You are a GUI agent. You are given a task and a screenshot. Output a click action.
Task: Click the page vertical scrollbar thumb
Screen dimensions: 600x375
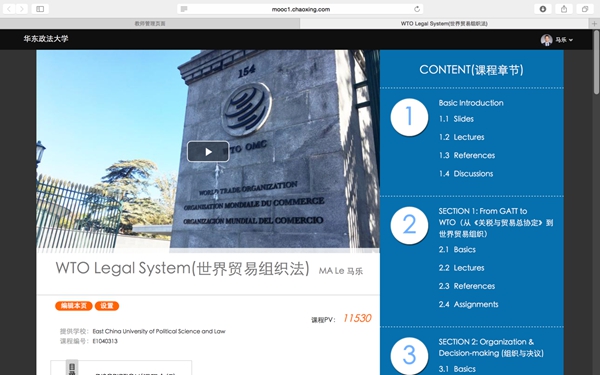click(x=596, y=62)
